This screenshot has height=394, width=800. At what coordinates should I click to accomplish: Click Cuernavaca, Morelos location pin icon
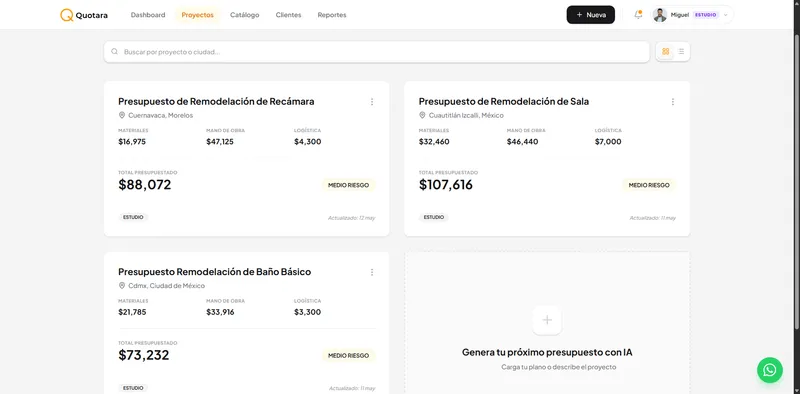[x=122, y=115]
